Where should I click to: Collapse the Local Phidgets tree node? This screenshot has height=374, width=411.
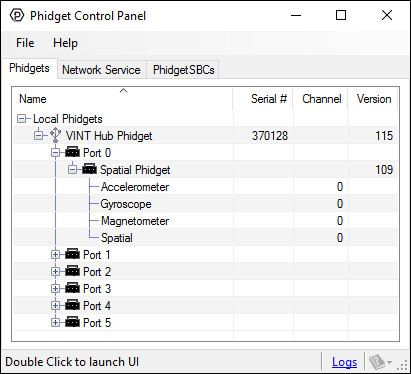tap(21, 119)
